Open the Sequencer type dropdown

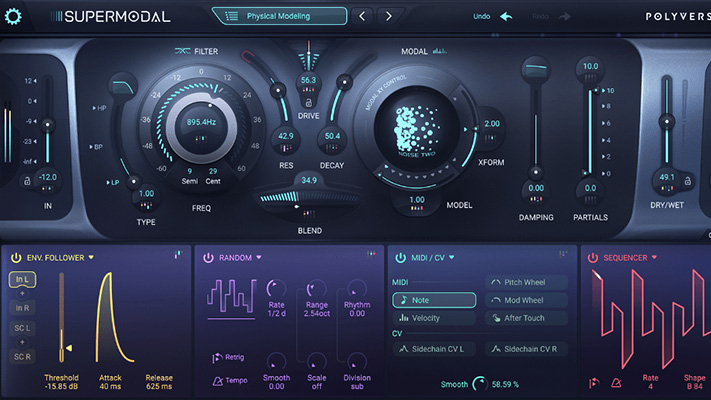[x=654, y=257]
